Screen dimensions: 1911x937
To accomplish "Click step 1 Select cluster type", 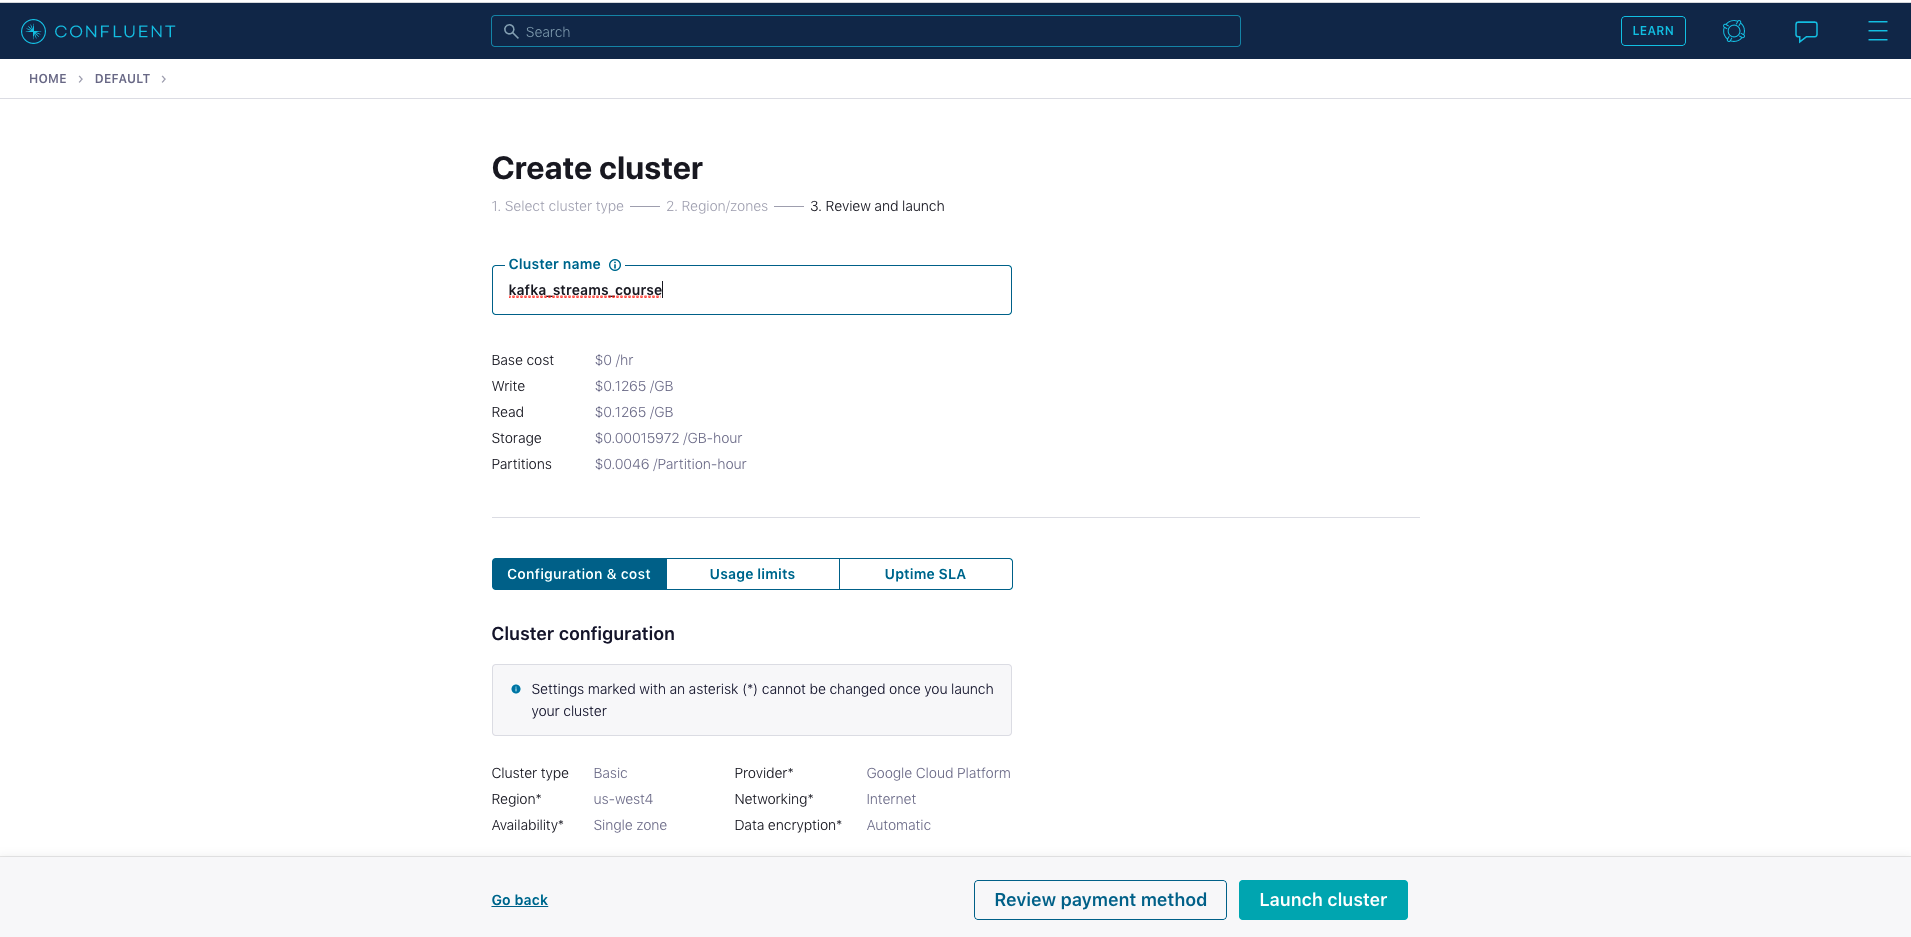I will click(558, 206).
